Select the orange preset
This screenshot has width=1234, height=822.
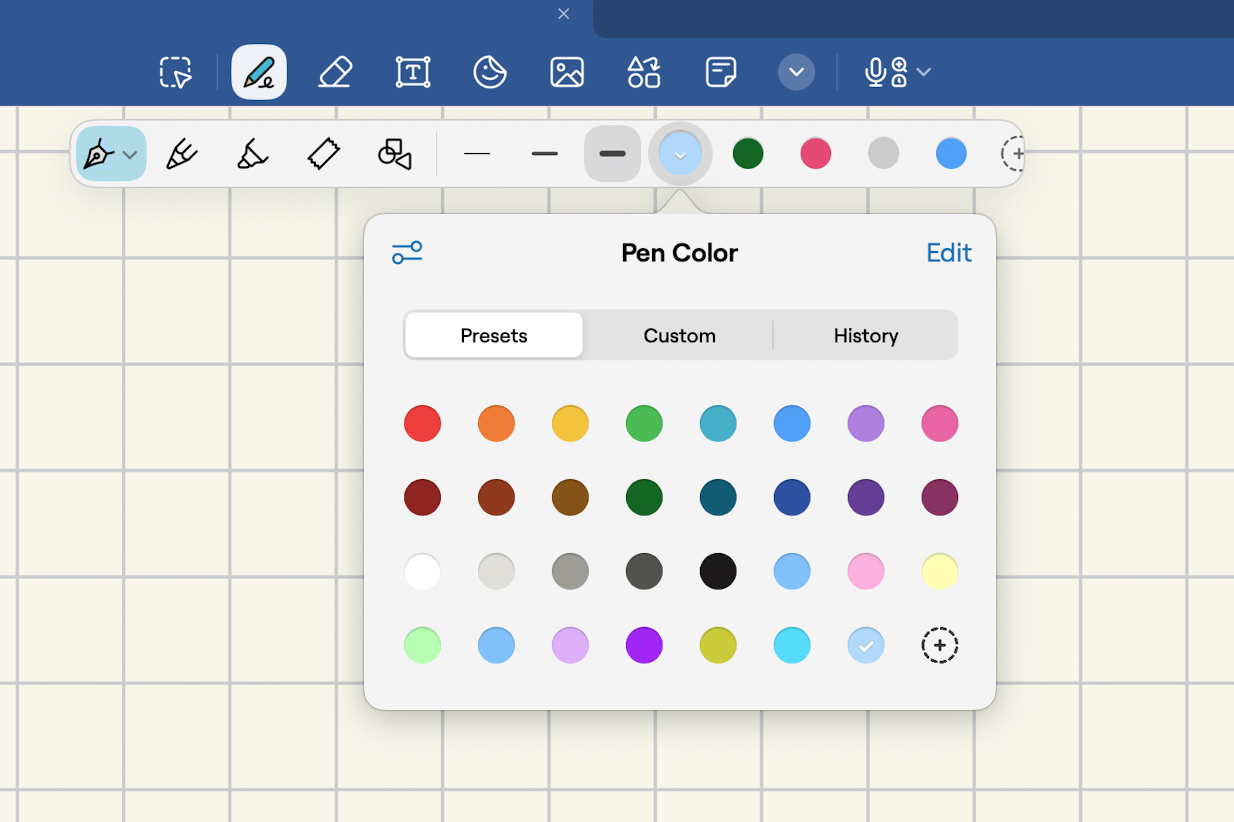coord(497,423)
